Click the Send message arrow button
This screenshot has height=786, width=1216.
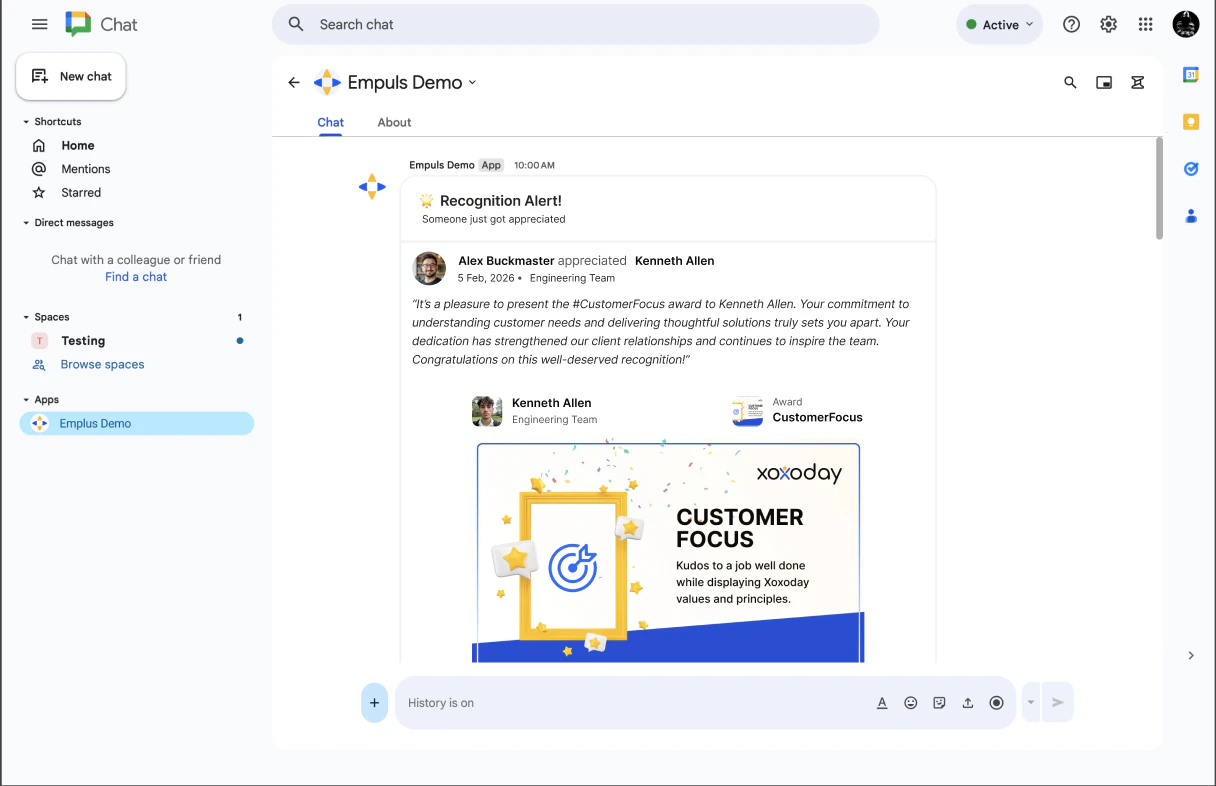click(1057, 703)
